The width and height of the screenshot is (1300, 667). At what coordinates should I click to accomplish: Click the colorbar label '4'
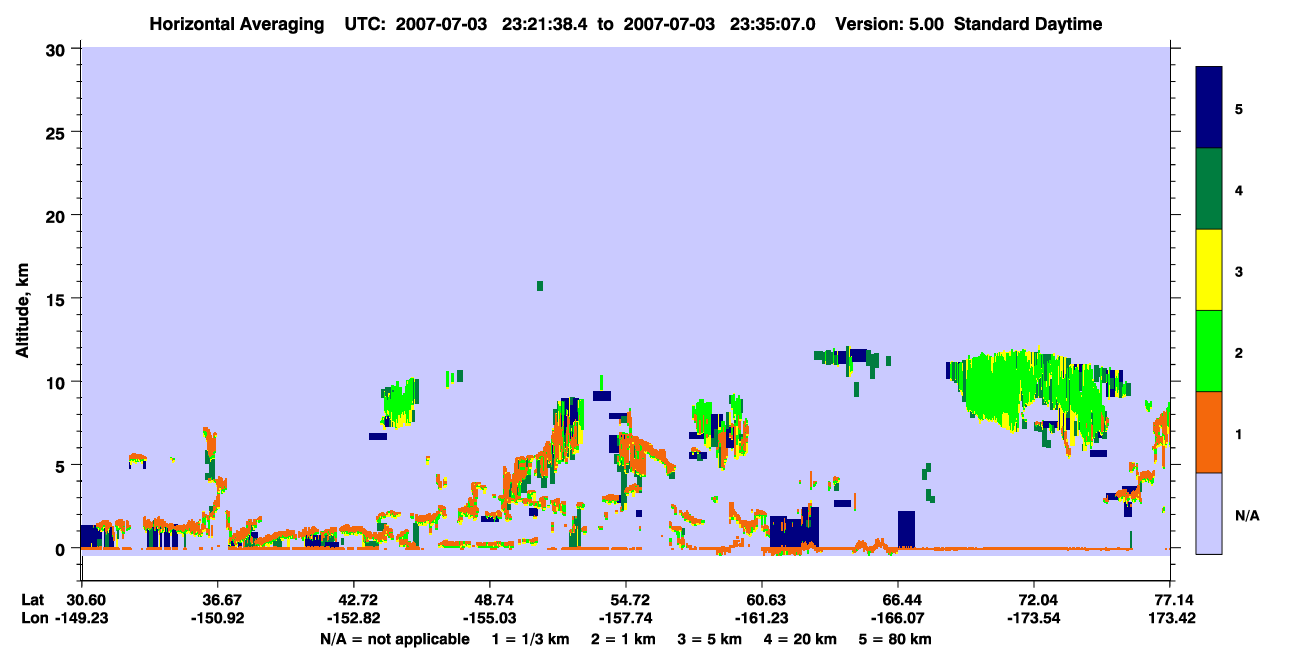[x=1239, y=189]
